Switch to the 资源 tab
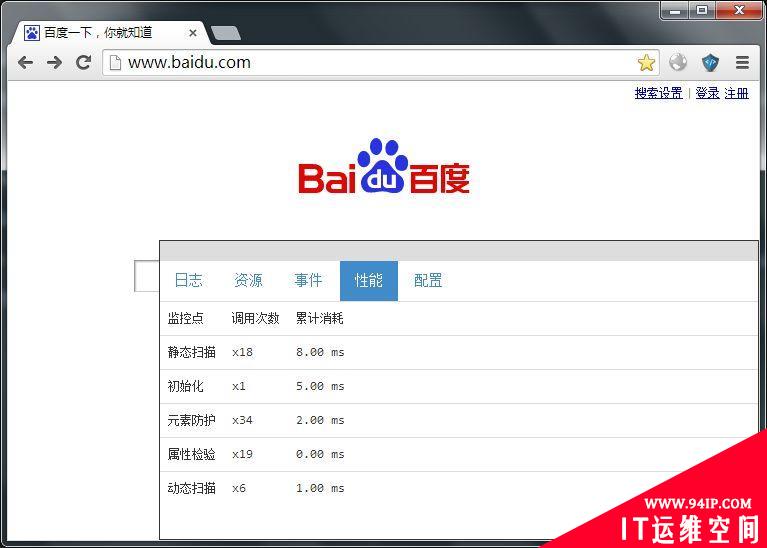This screenshot has height=548, width=767. pos(248,280)
